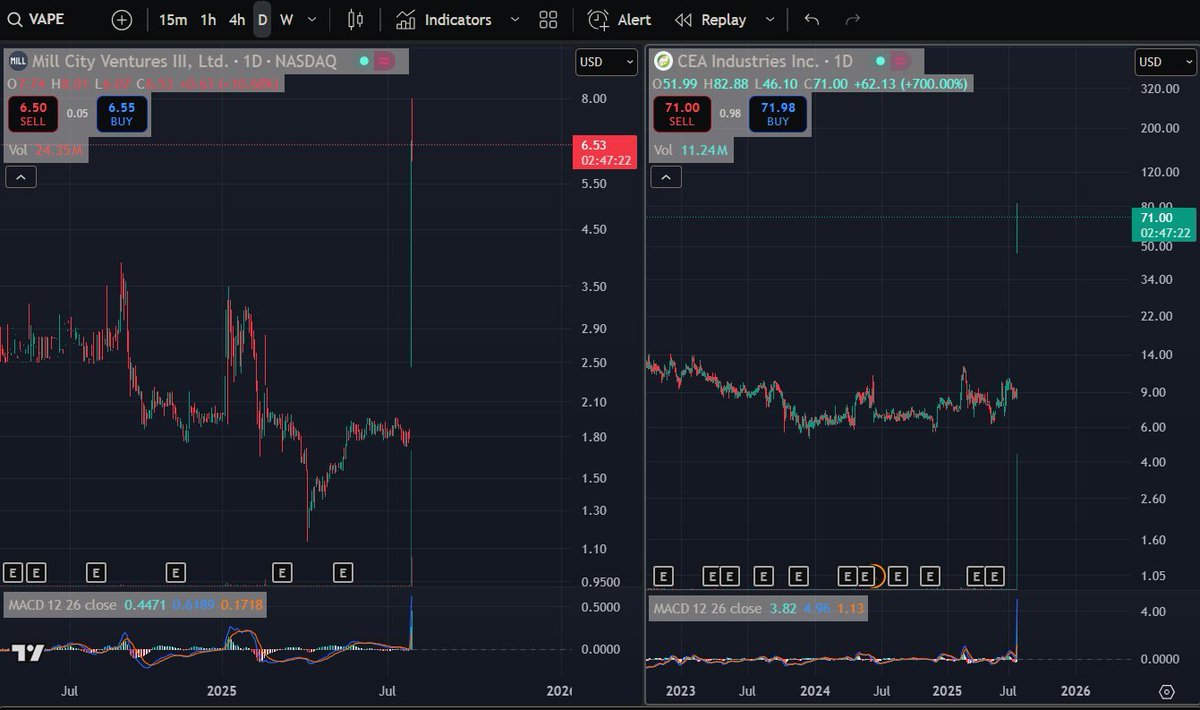Click the 320.00 price axis label

point(1160,88)
